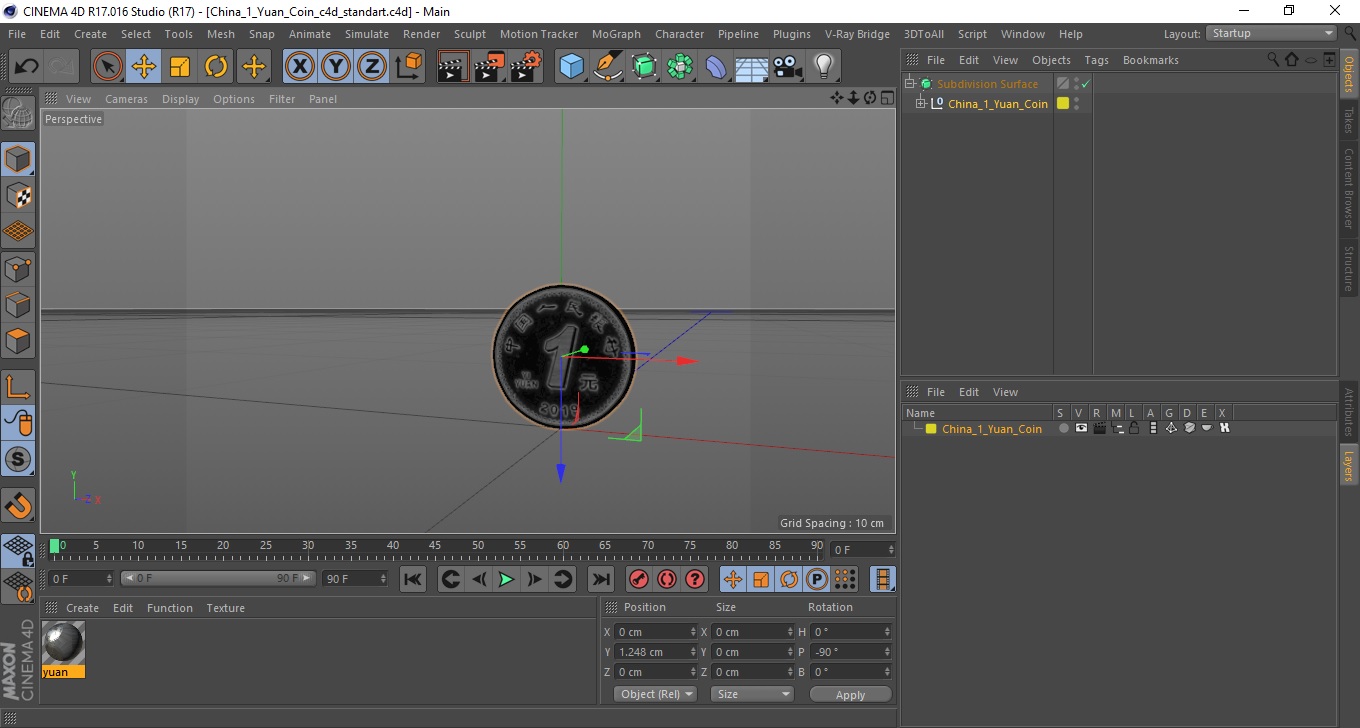Select the yuan material thumbnail
Image resolution: width=1360 pixels, height=728 pixels.
(63, 642)
